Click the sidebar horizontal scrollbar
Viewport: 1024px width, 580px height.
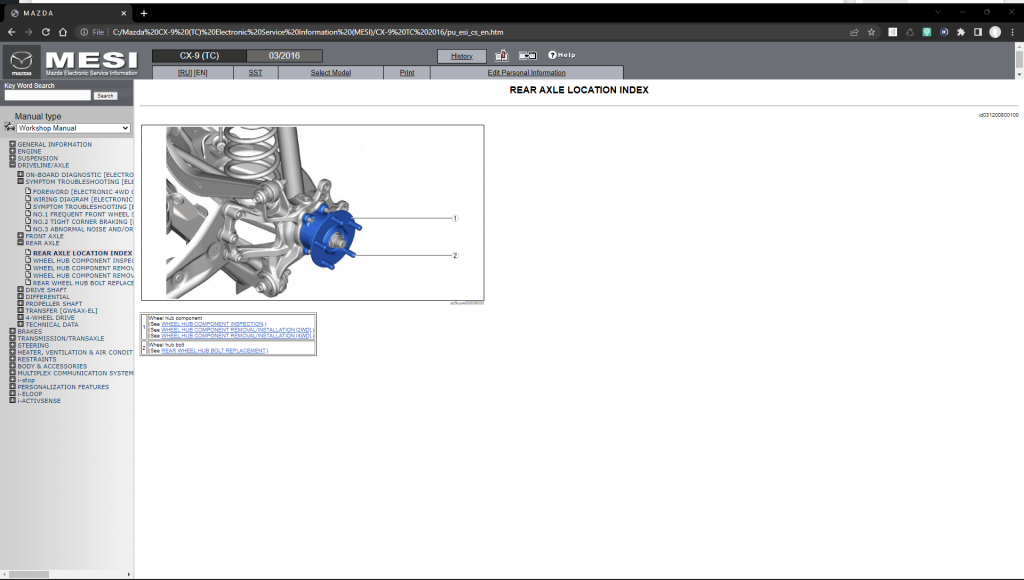click(x=30, y=574)
